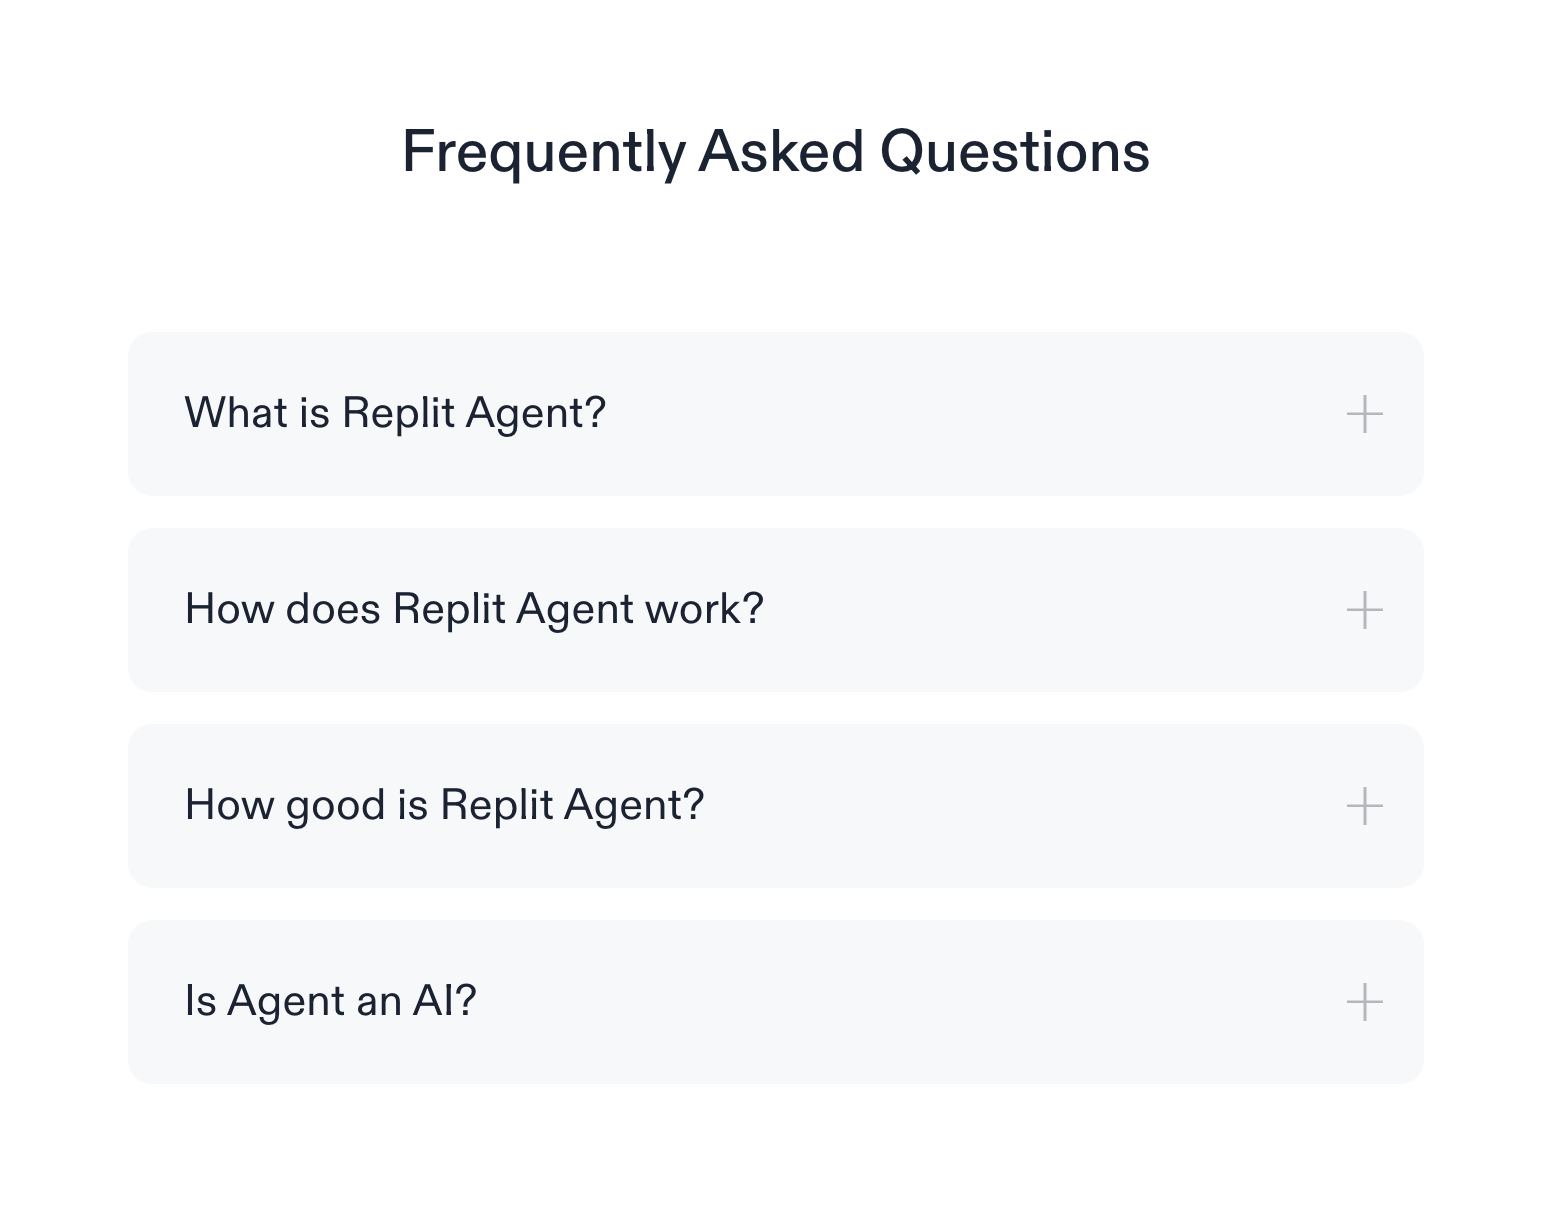Viewport: 1552px width, 1212px height.
Task: Click the question text 'Is Agent an AI?'
Action: 329,1000
